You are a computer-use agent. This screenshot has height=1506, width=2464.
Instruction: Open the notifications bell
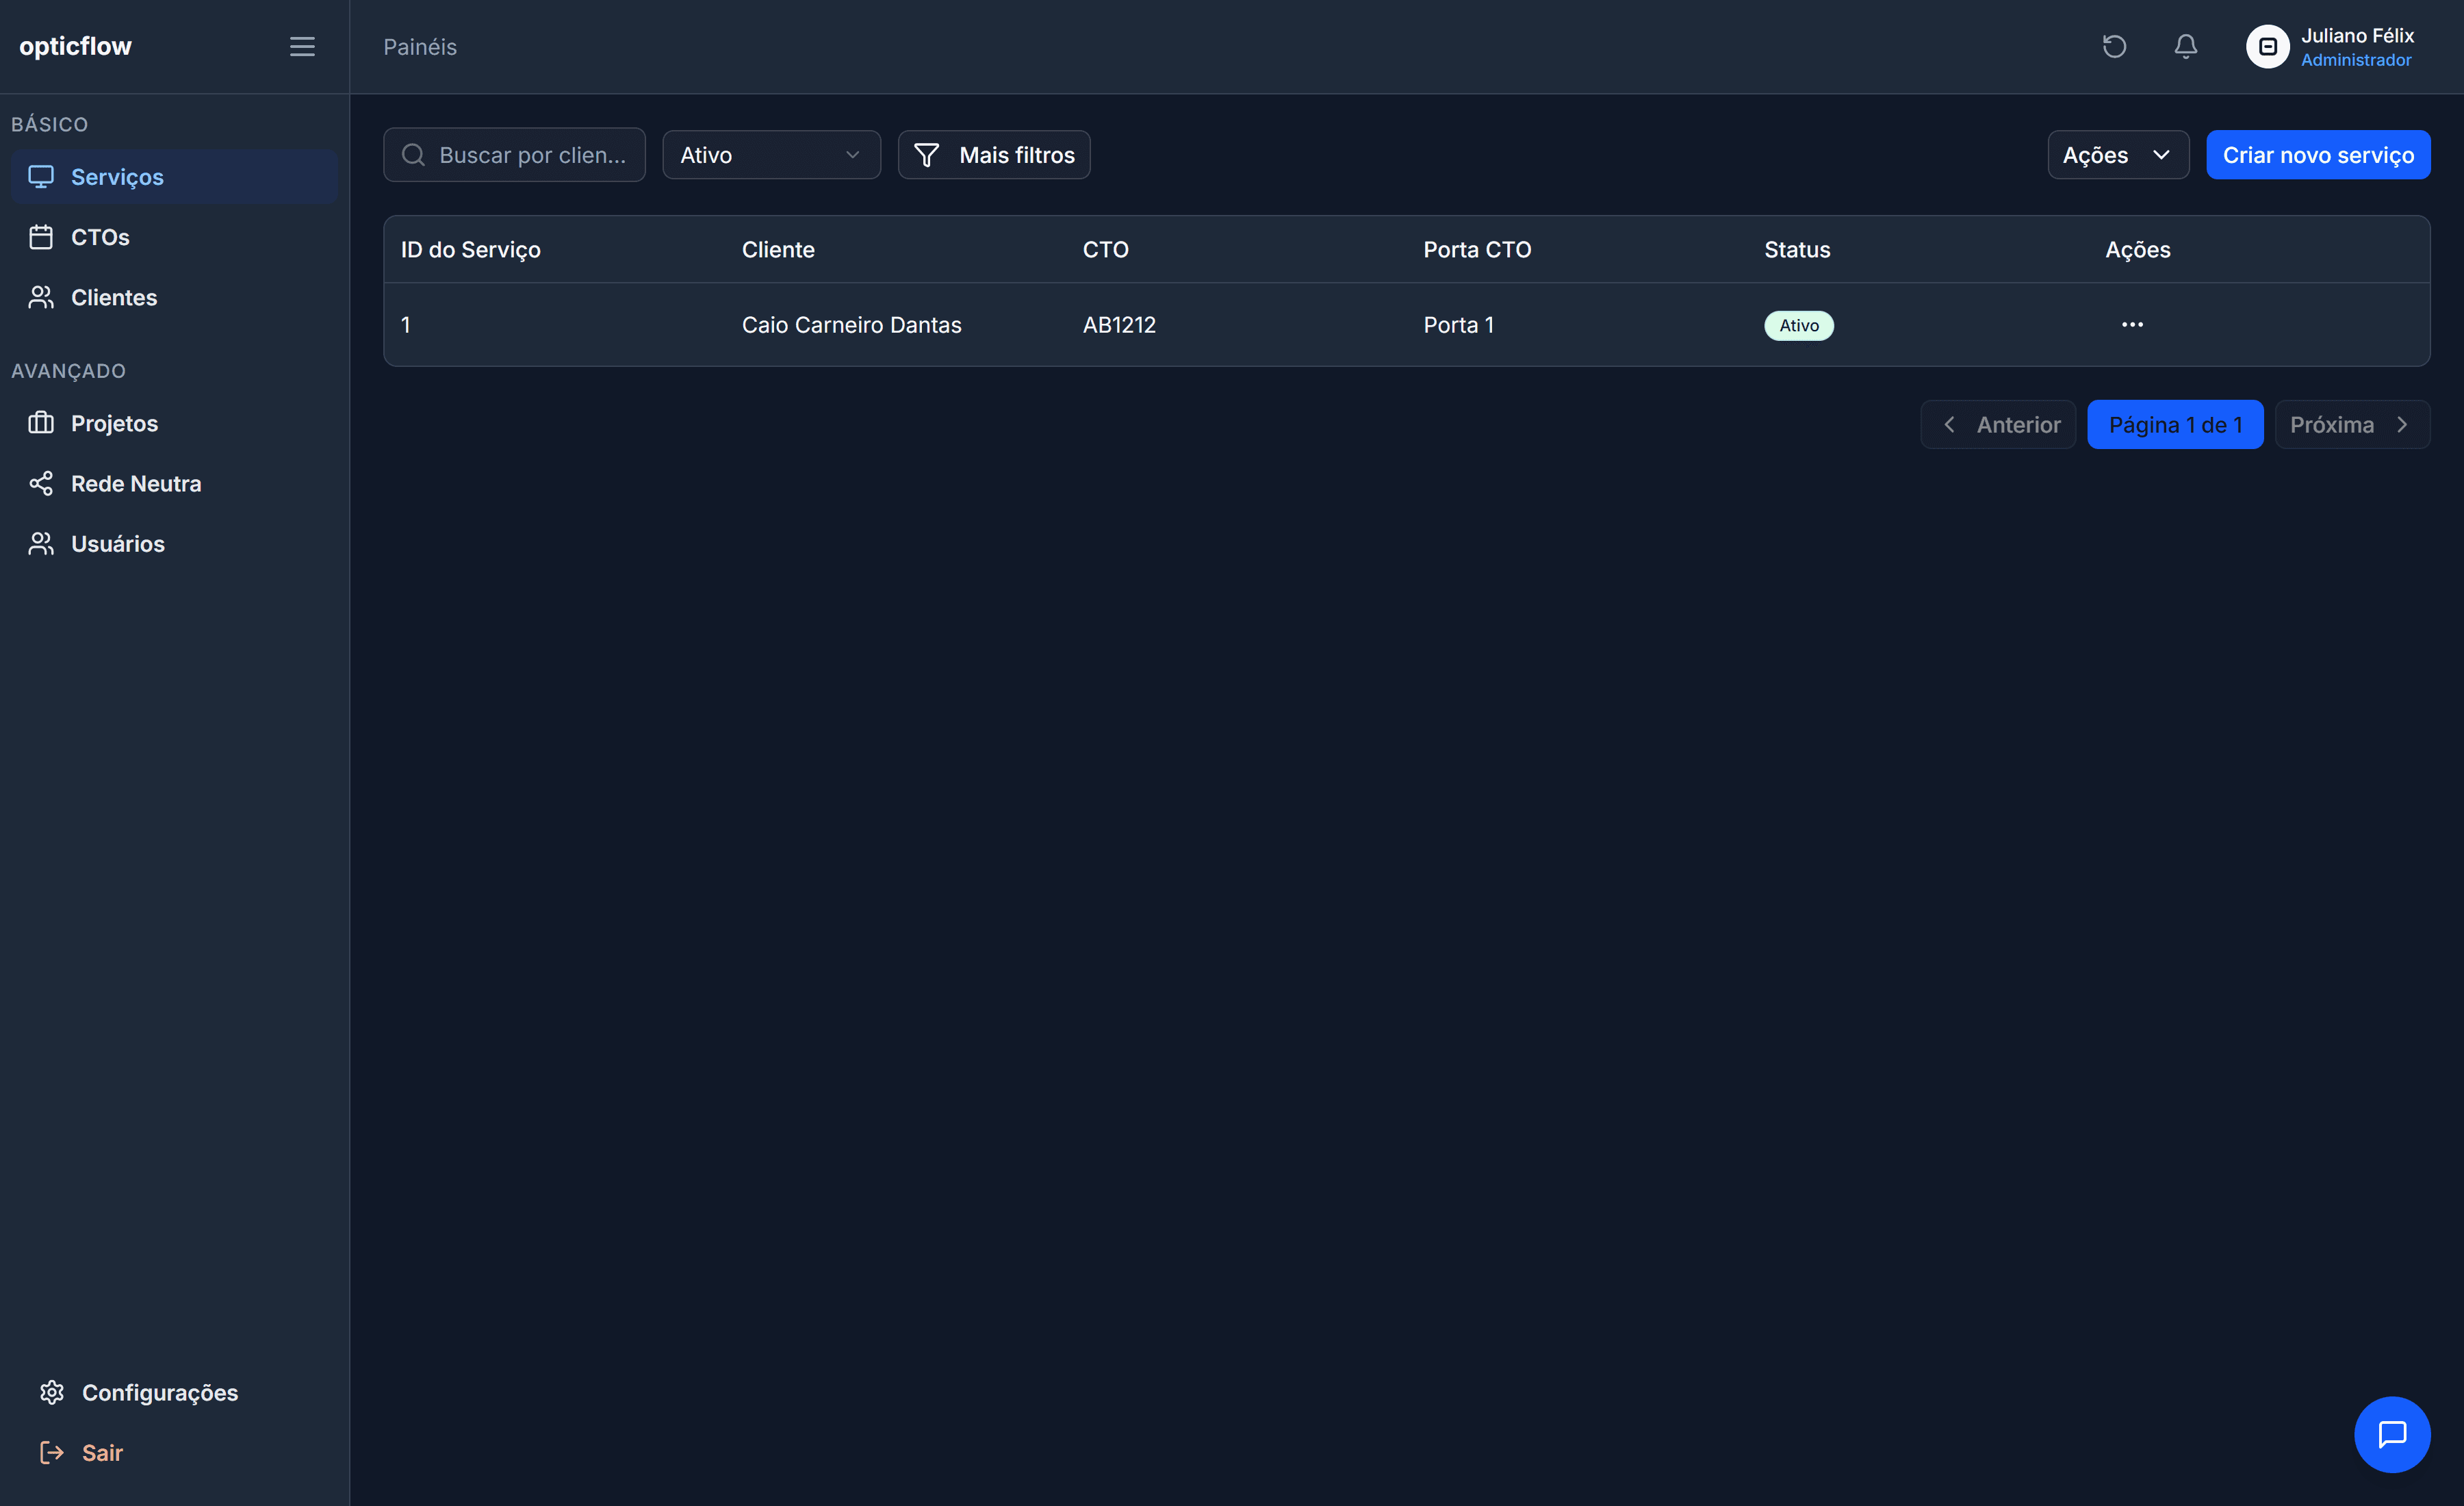(x=2186, y=47)
